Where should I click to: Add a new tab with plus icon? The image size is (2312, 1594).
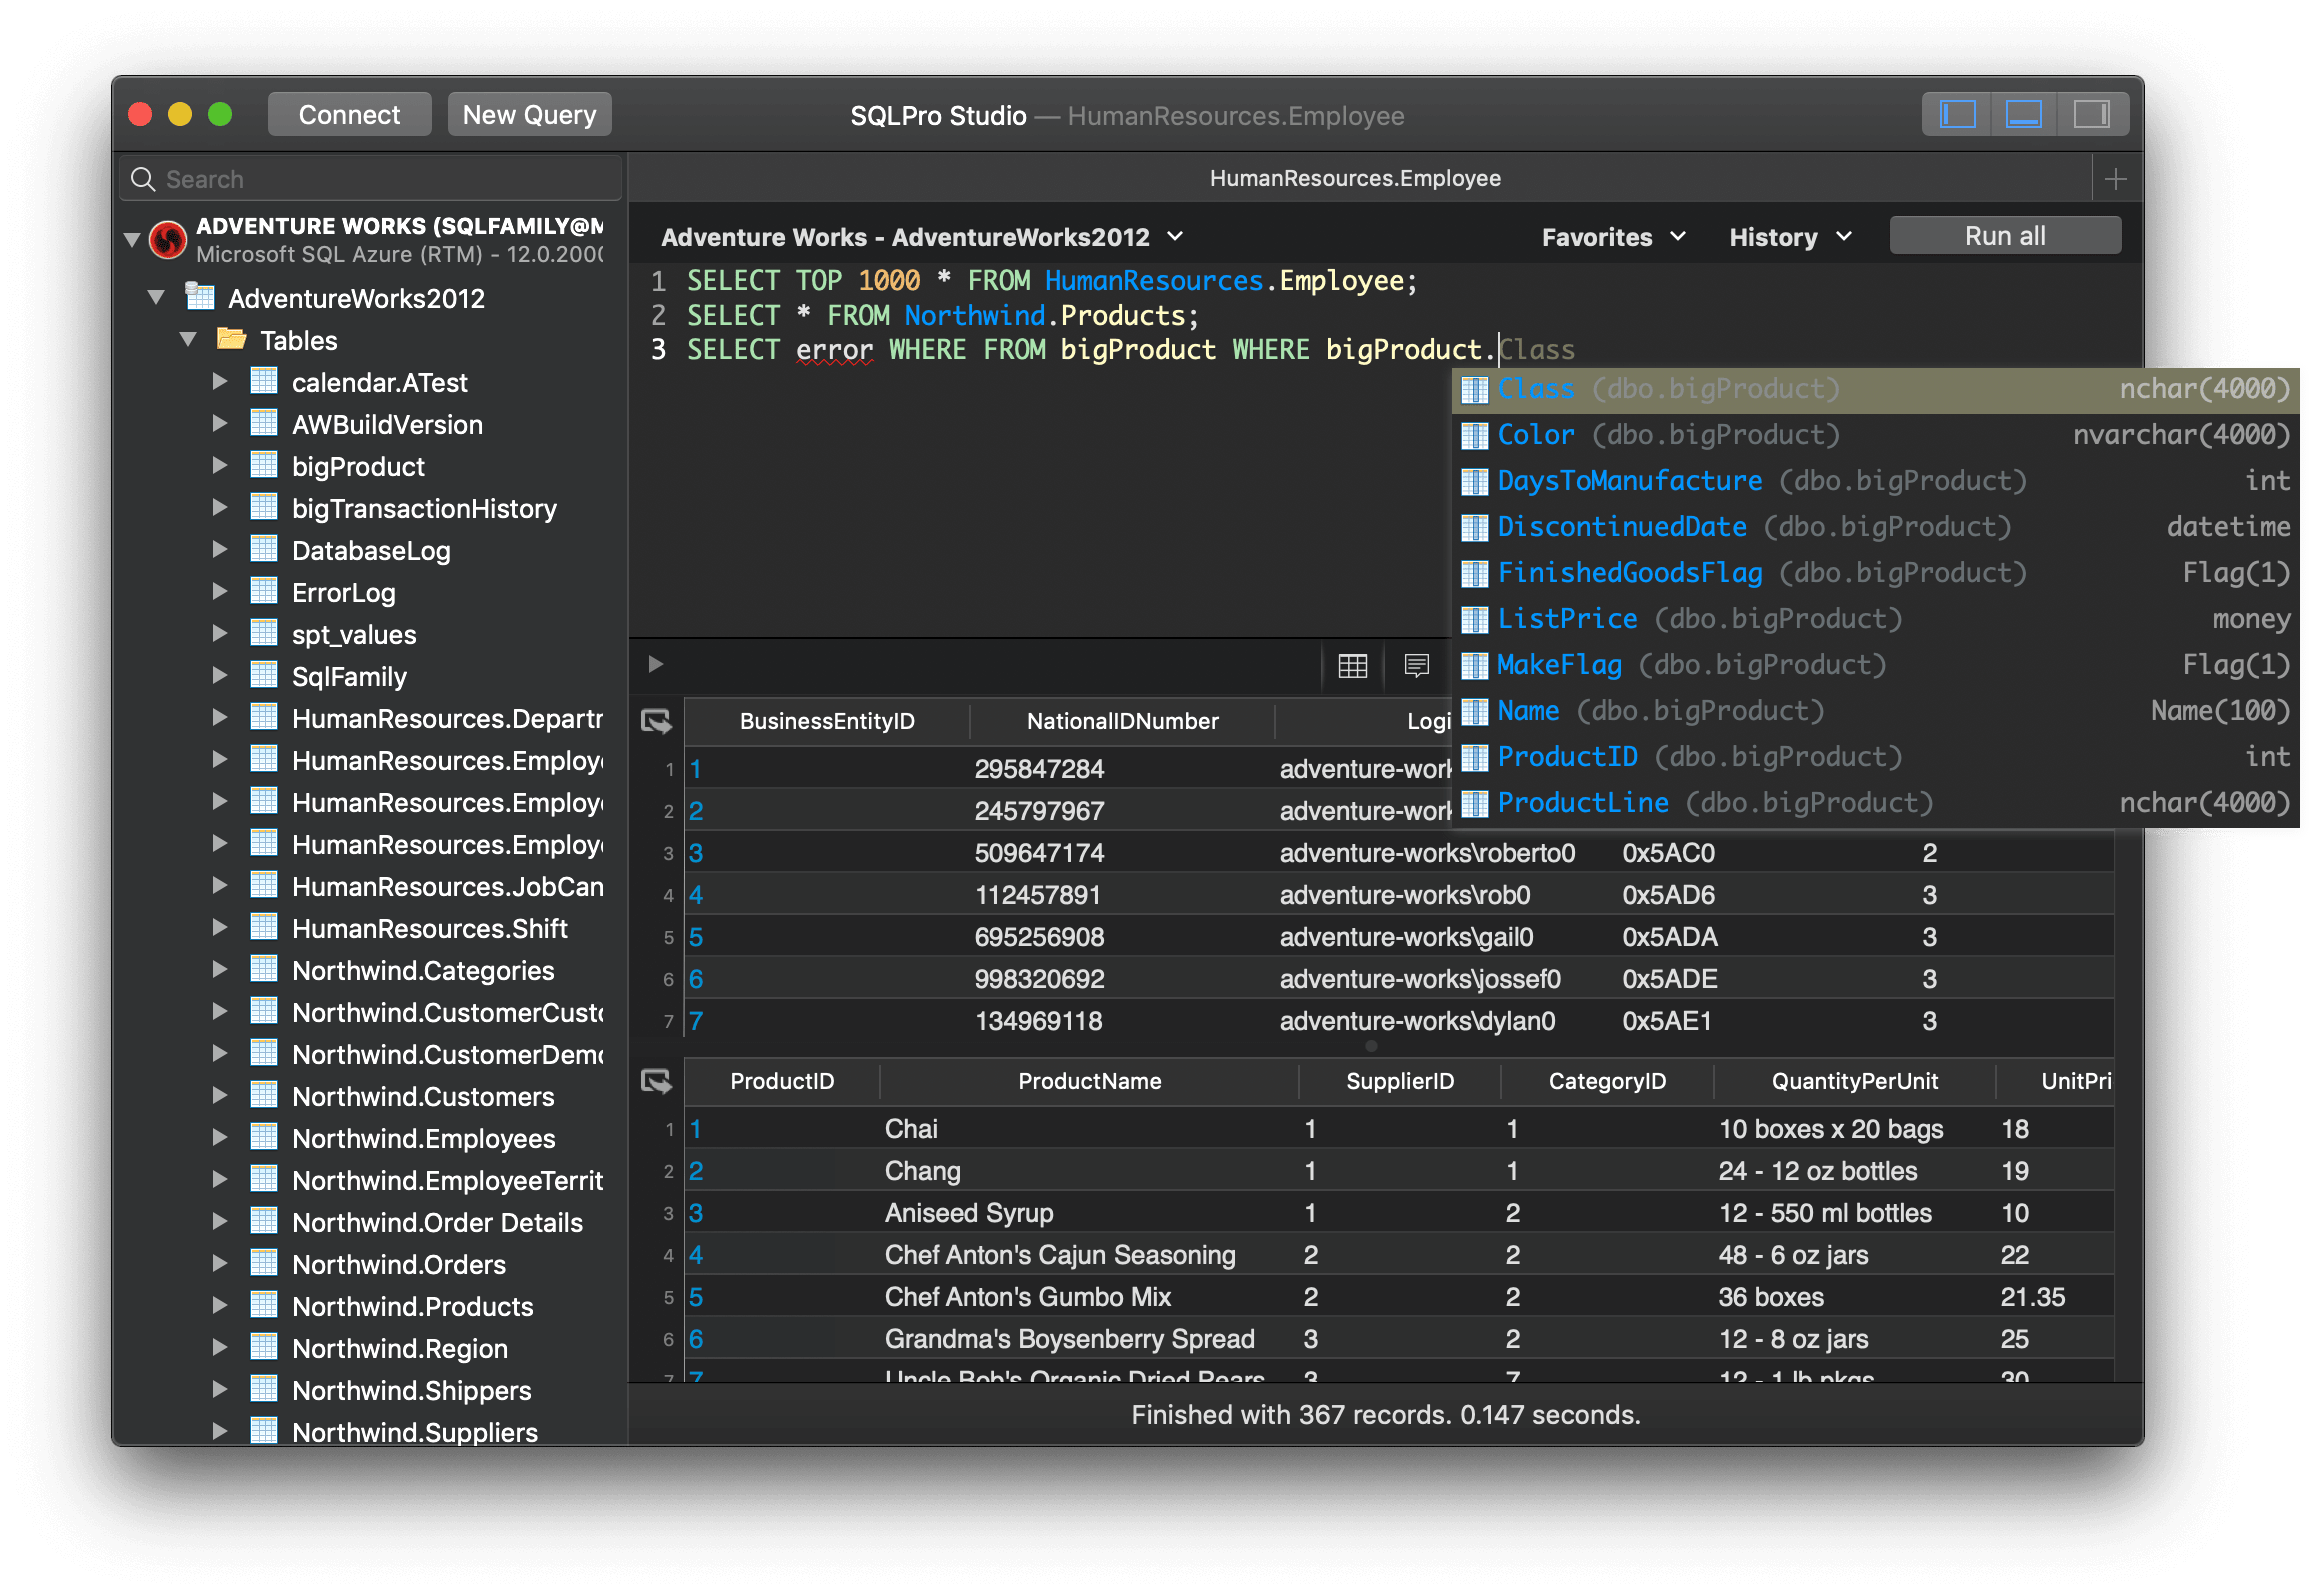2115,179
